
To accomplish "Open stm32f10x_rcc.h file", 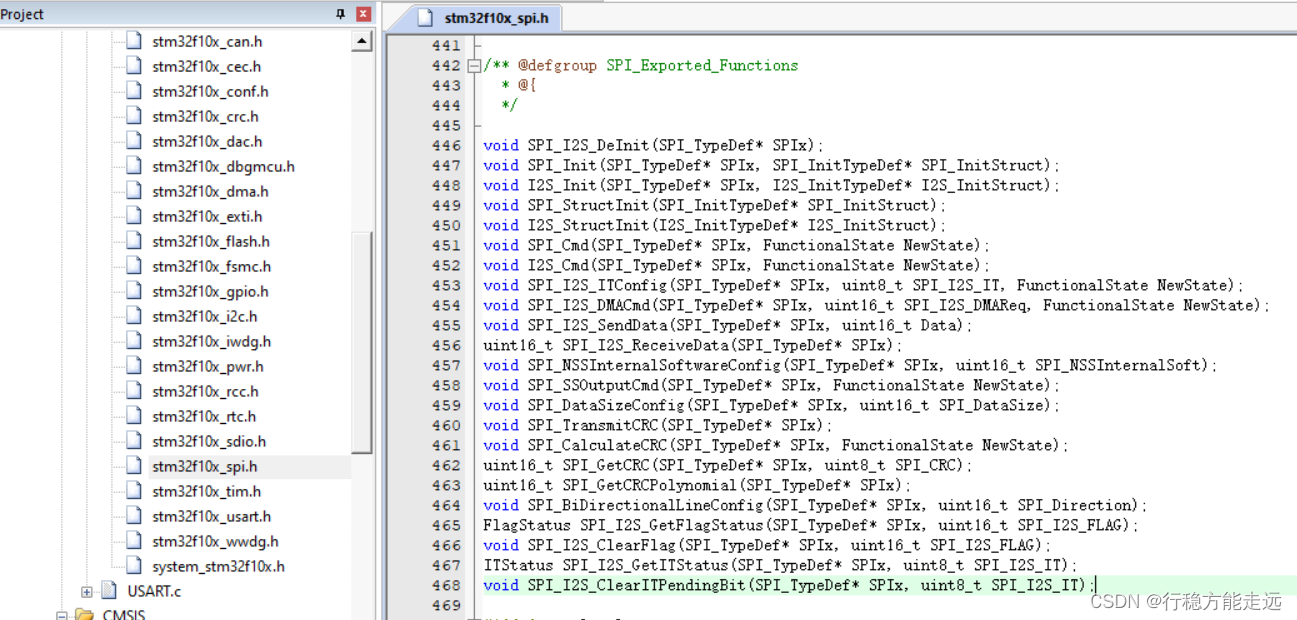I will pyautogui.click(x=205, y=392).
